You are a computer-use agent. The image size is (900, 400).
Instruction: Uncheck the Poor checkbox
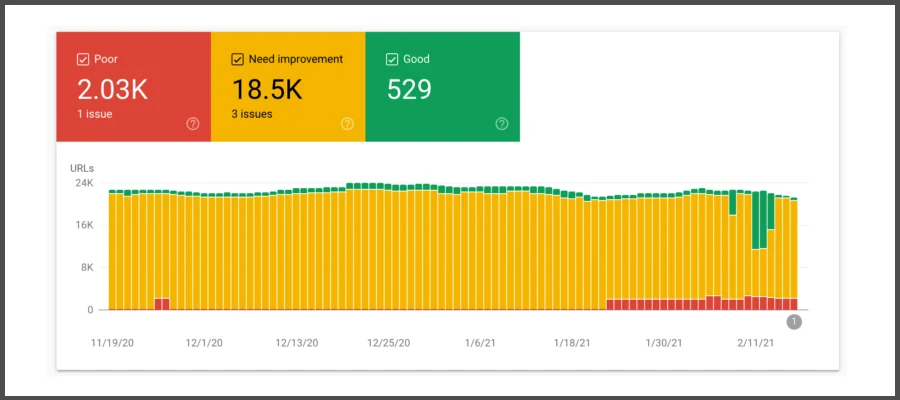tap(83, 59)
